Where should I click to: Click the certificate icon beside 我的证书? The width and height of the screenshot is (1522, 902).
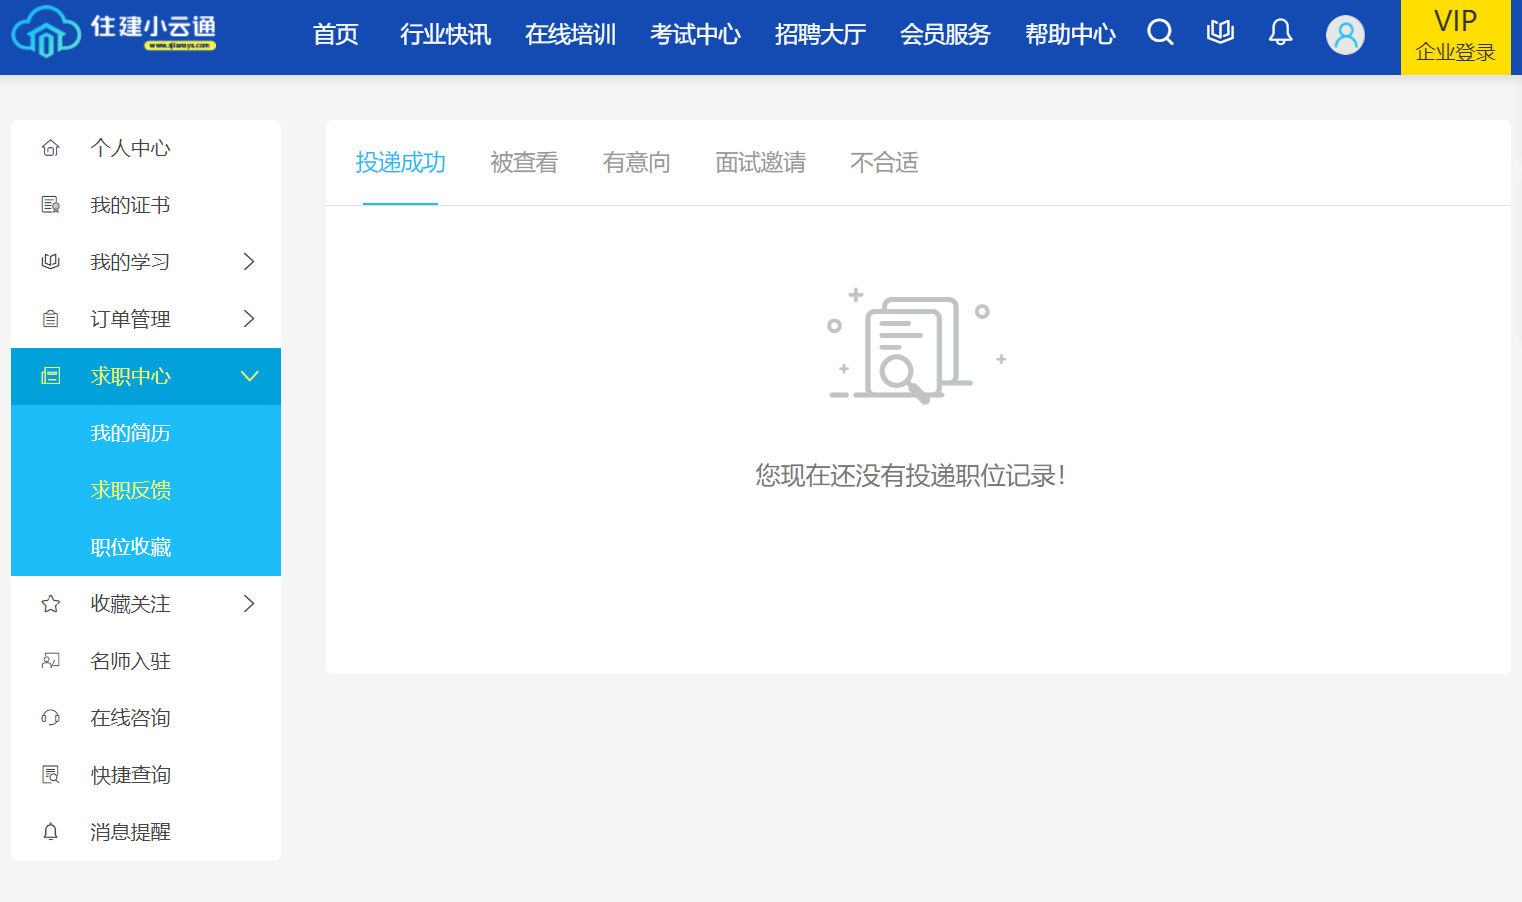click(51, 205)
